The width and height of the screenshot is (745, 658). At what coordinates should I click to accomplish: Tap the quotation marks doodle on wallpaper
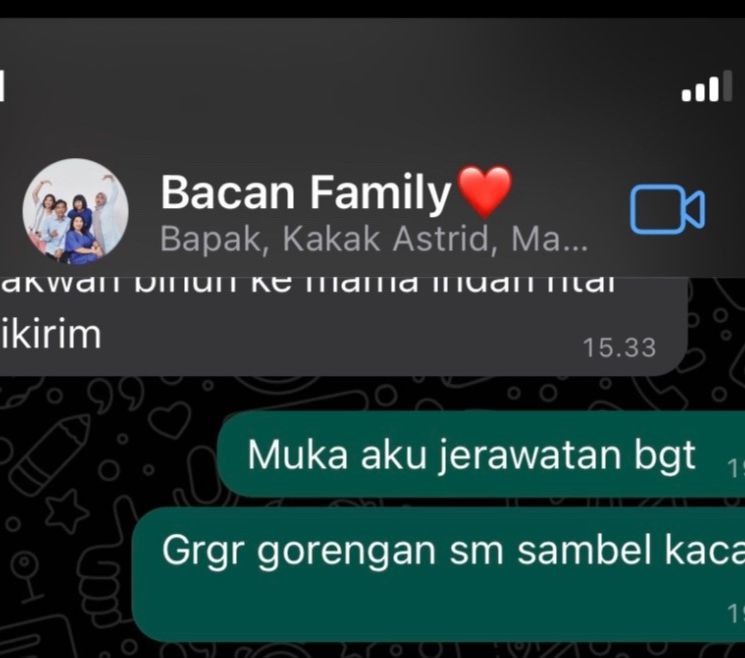click(116, 395)
